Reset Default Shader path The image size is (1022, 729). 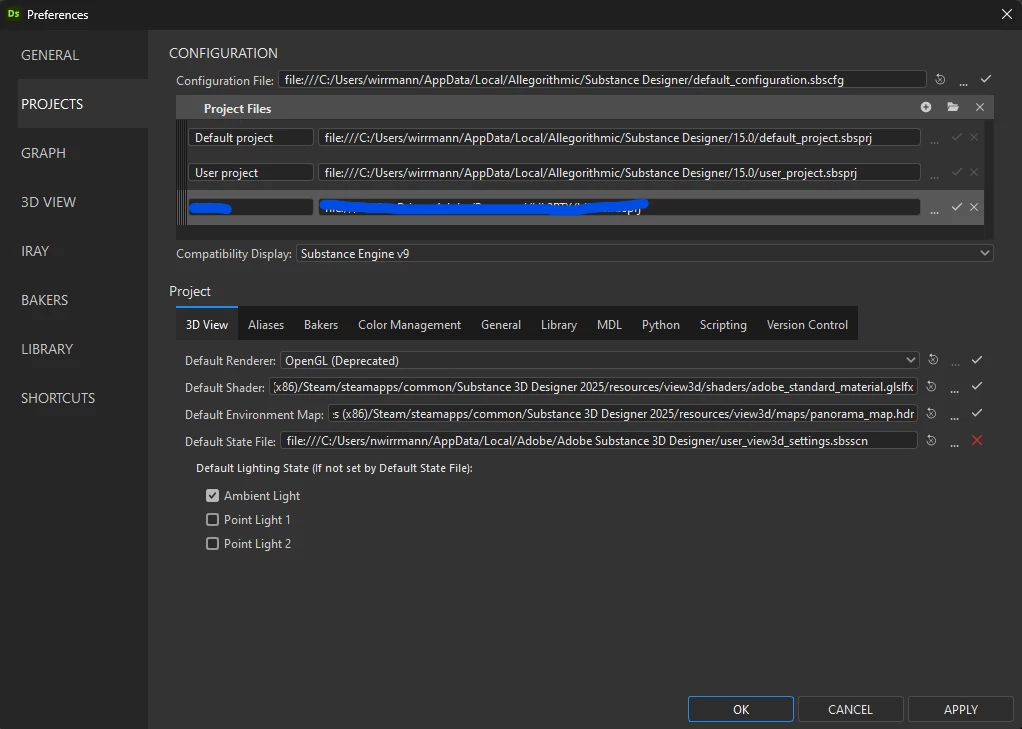tap(931, 387)
